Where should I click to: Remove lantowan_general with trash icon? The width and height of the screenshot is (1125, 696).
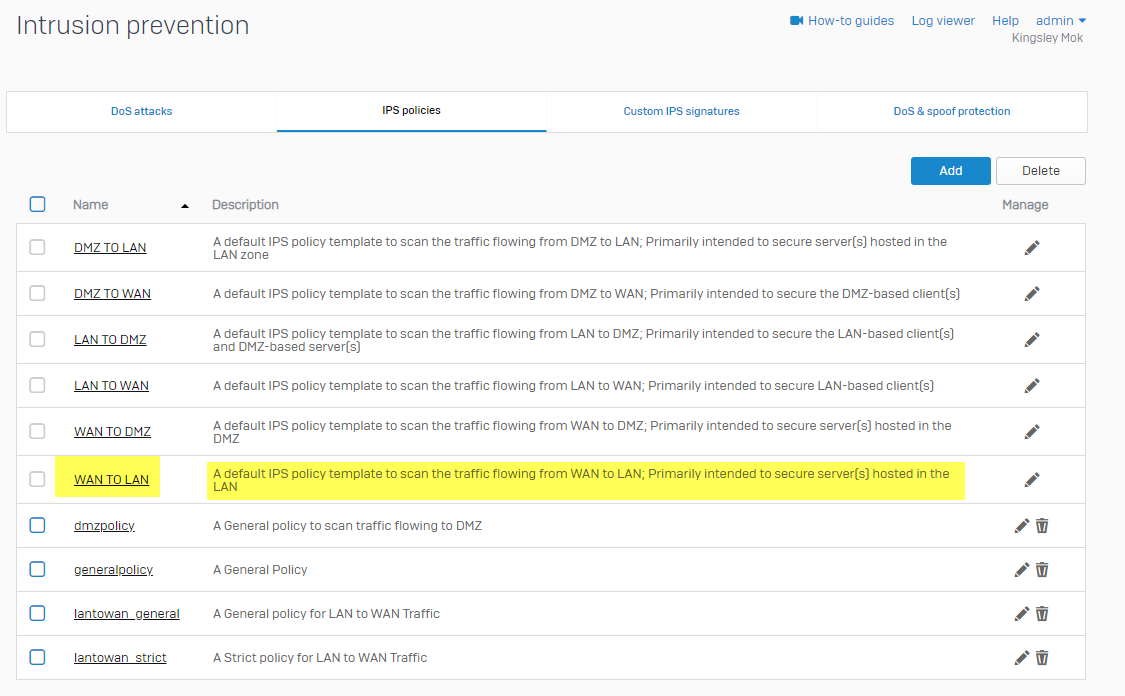coord(1042,613)
